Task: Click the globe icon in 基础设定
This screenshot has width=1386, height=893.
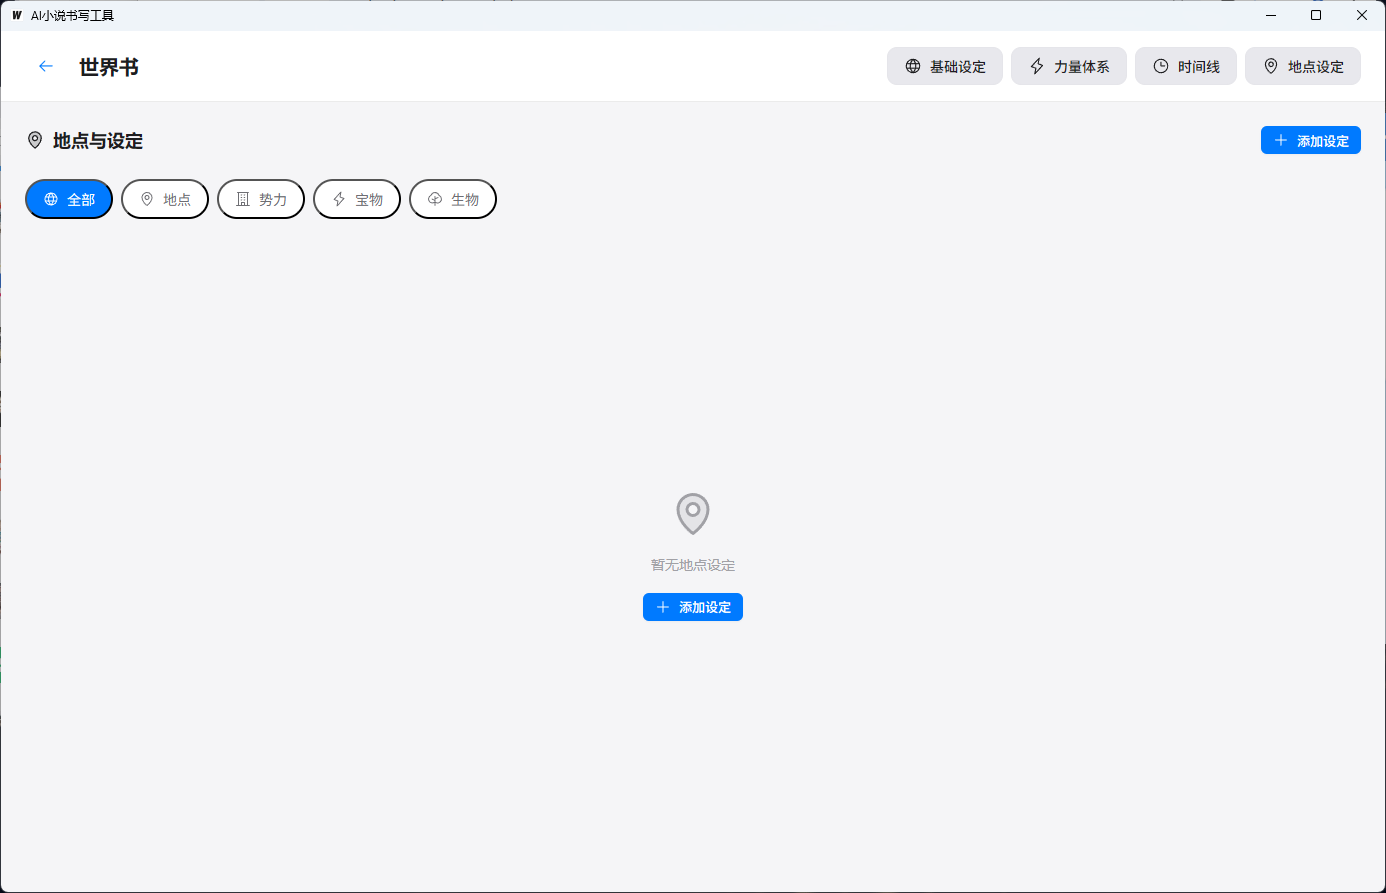Action: pos(913,66)
